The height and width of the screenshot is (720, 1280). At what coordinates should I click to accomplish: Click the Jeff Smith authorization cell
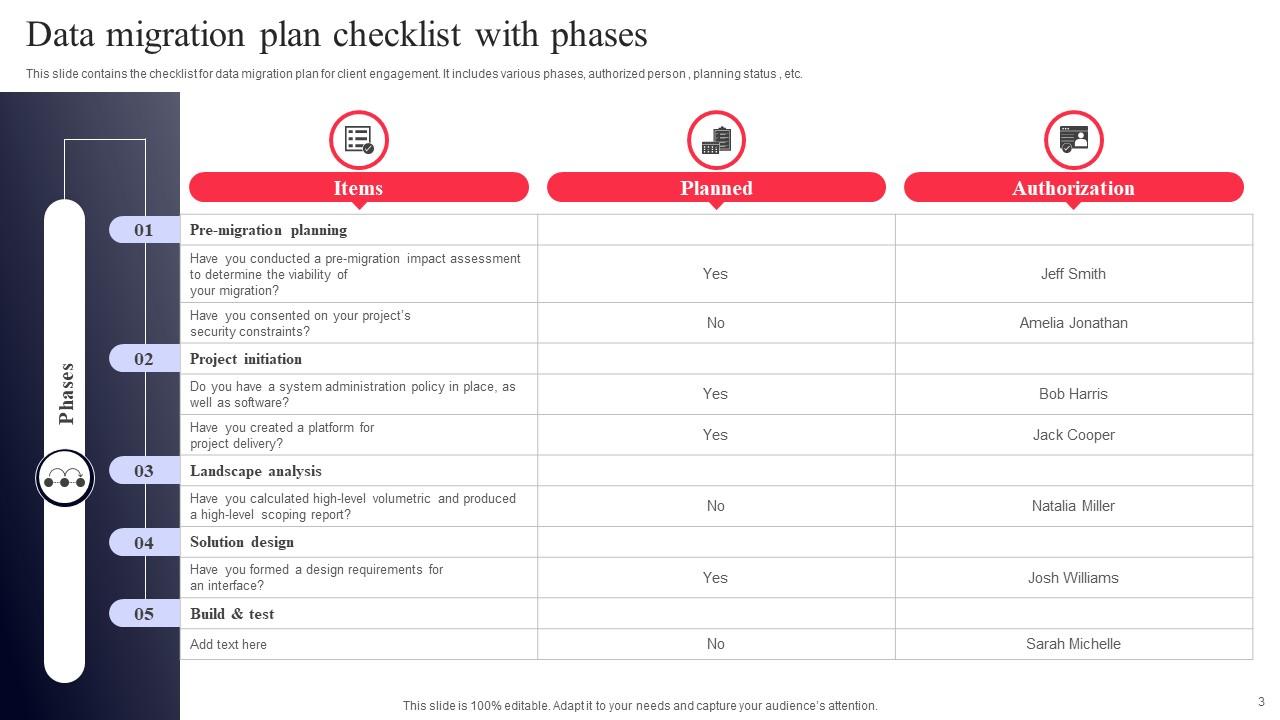coord(1073,274)
